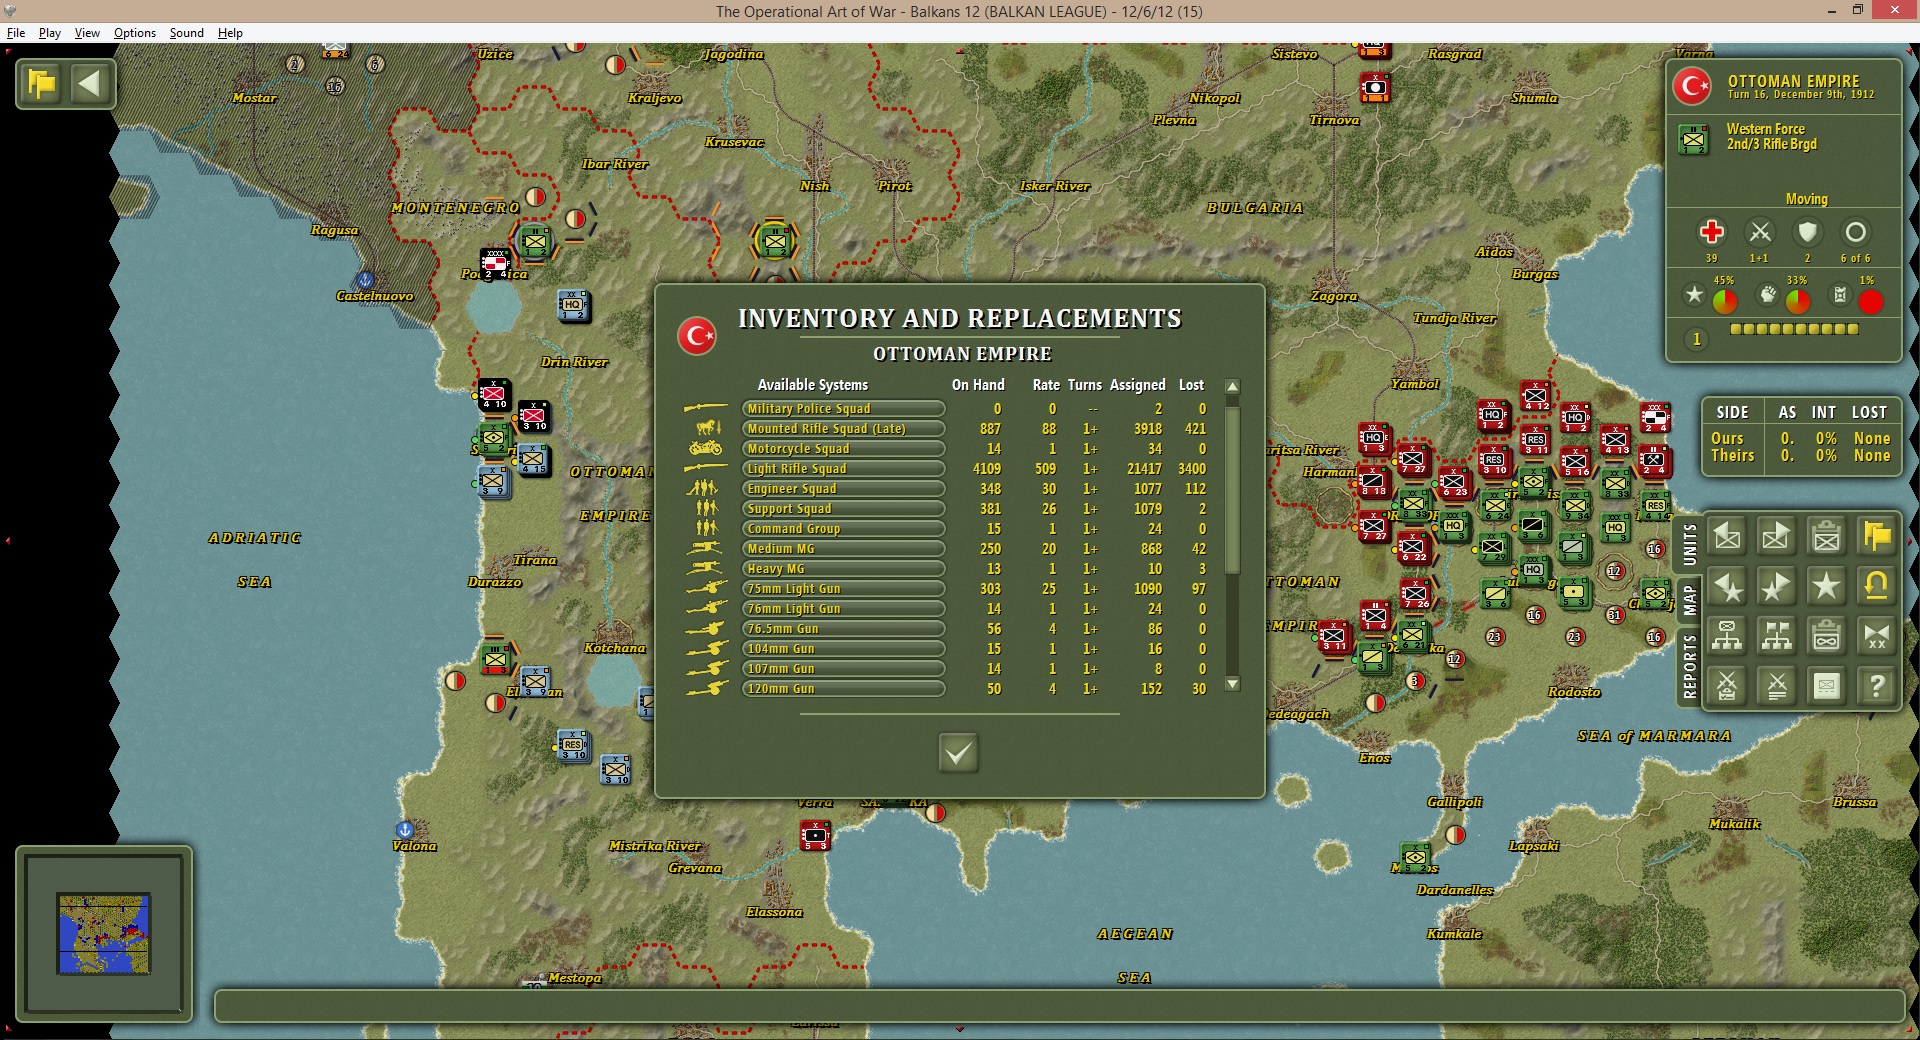Click the star proficiency icon
This screenshot has width=1920, height=1040.
pyautogui.click(x=1694, y=294)
